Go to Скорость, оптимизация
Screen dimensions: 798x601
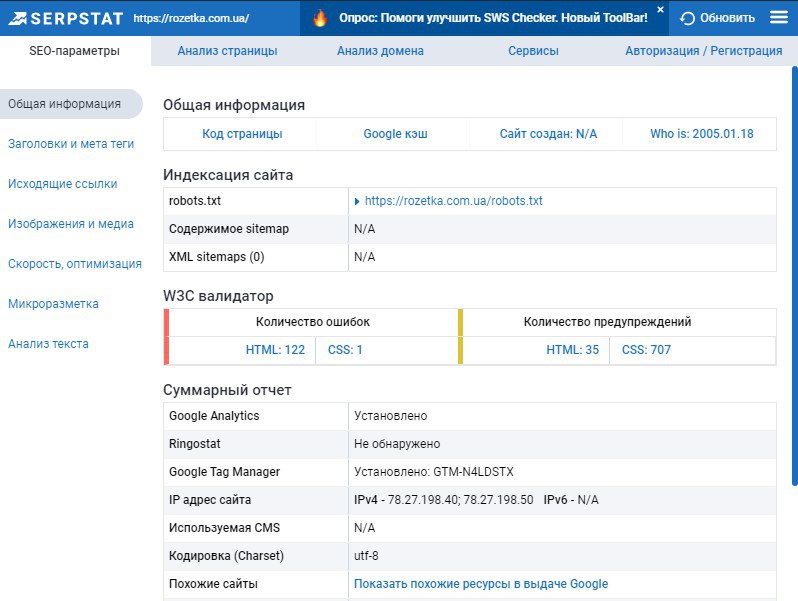coord(75,264)
